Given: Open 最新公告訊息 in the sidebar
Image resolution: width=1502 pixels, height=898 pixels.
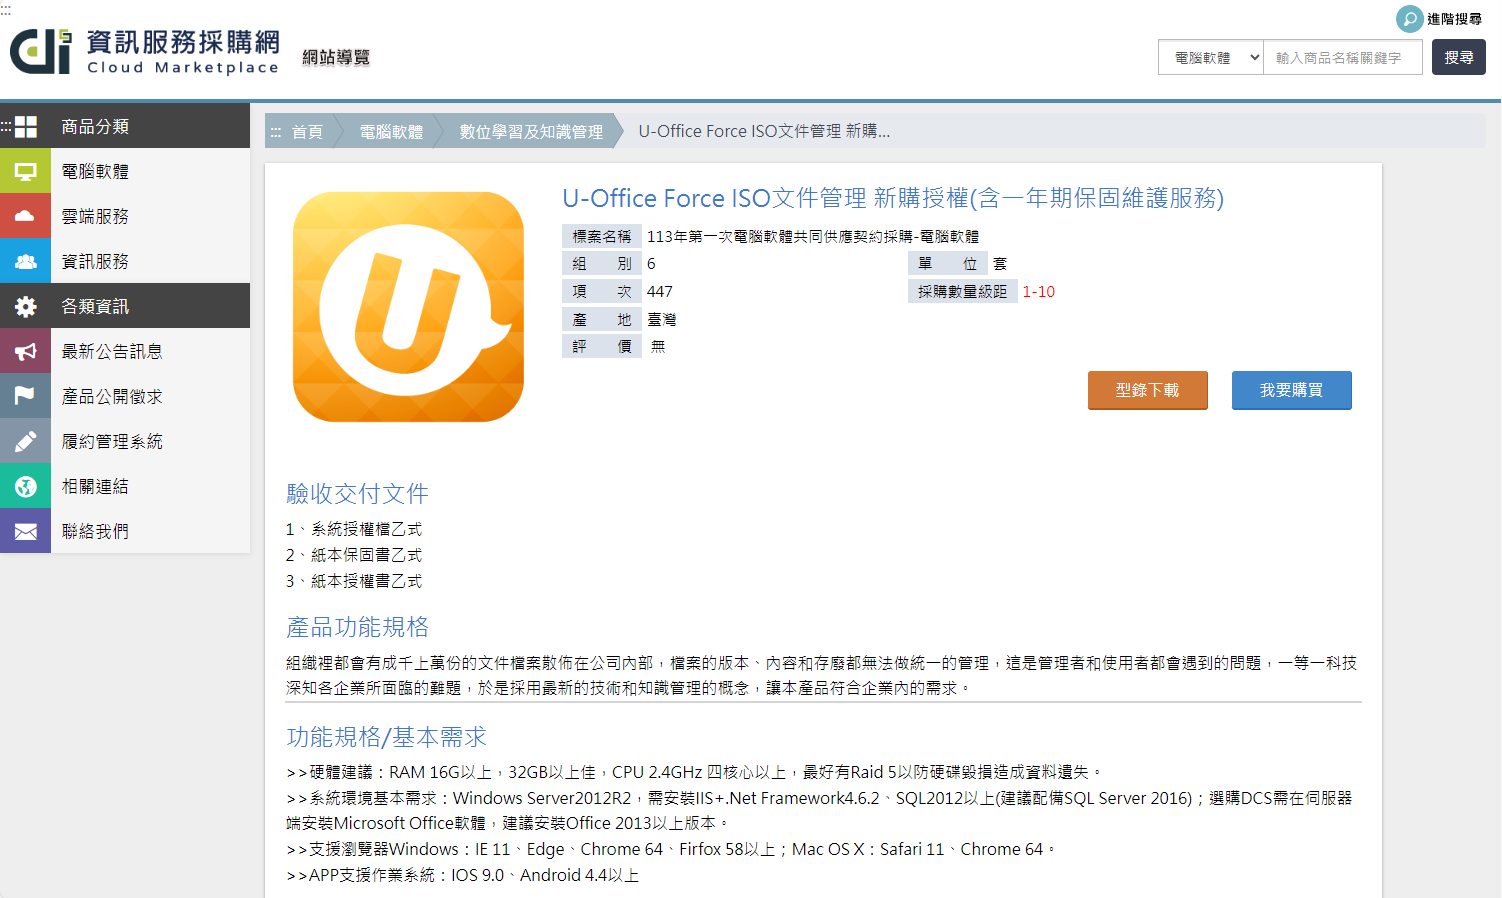Looking at the screenshot, I should tap(112, 351).
